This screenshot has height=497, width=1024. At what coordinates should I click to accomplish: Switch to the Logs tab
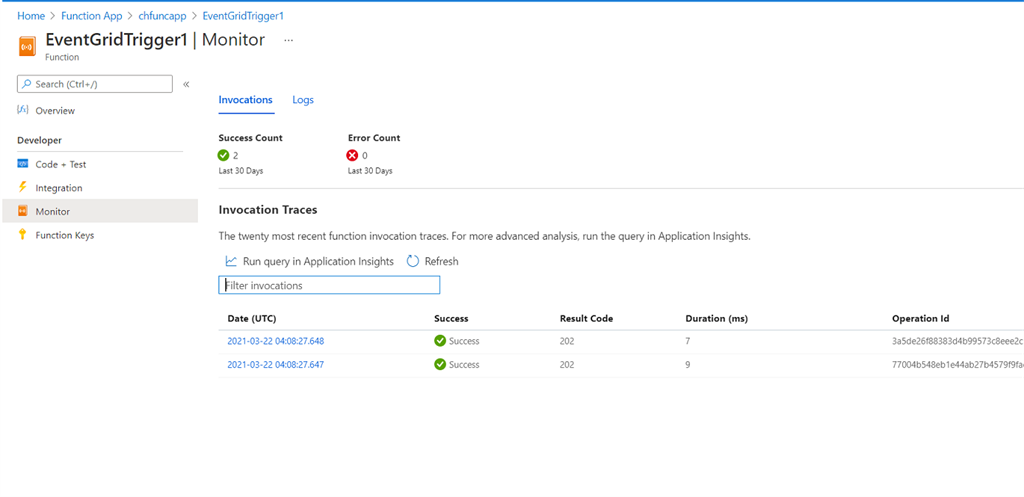[303, 100]
